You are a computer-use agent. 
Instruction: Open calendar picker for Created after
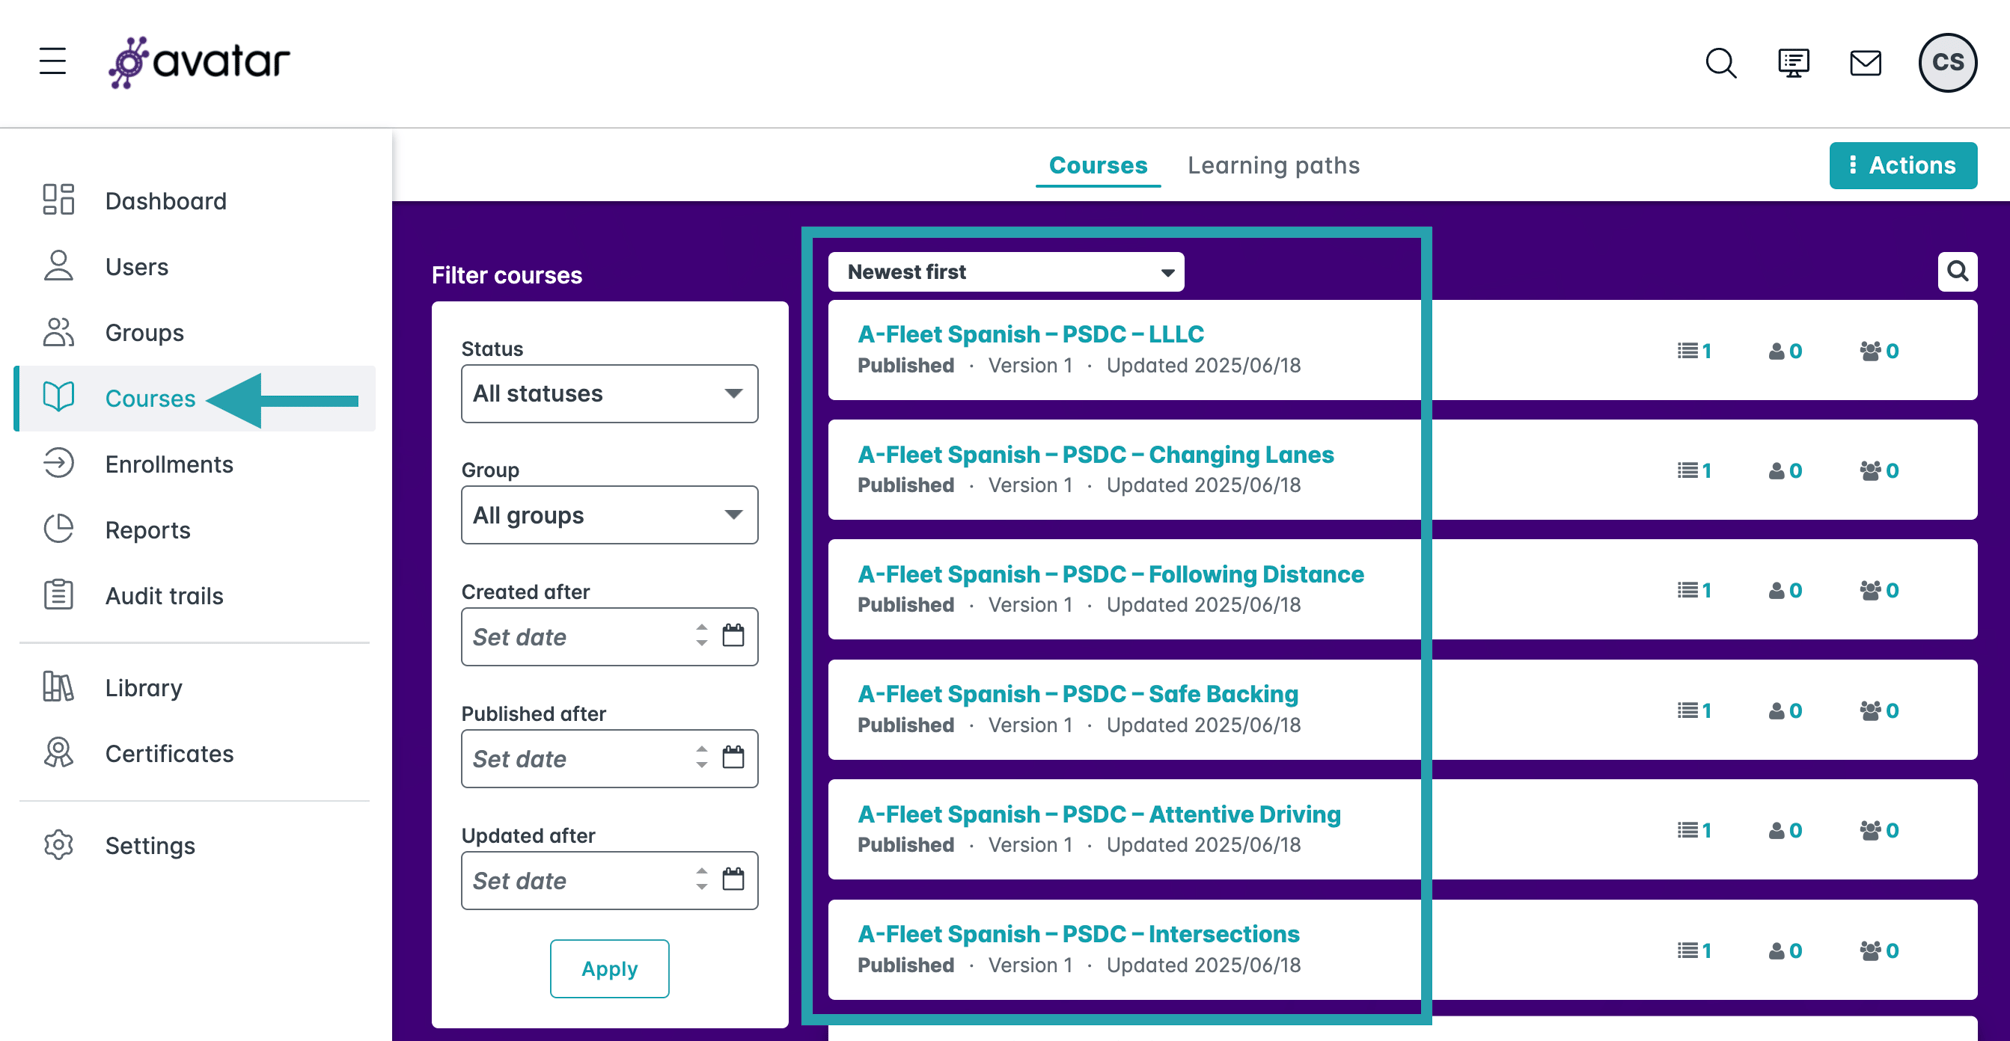733,636
